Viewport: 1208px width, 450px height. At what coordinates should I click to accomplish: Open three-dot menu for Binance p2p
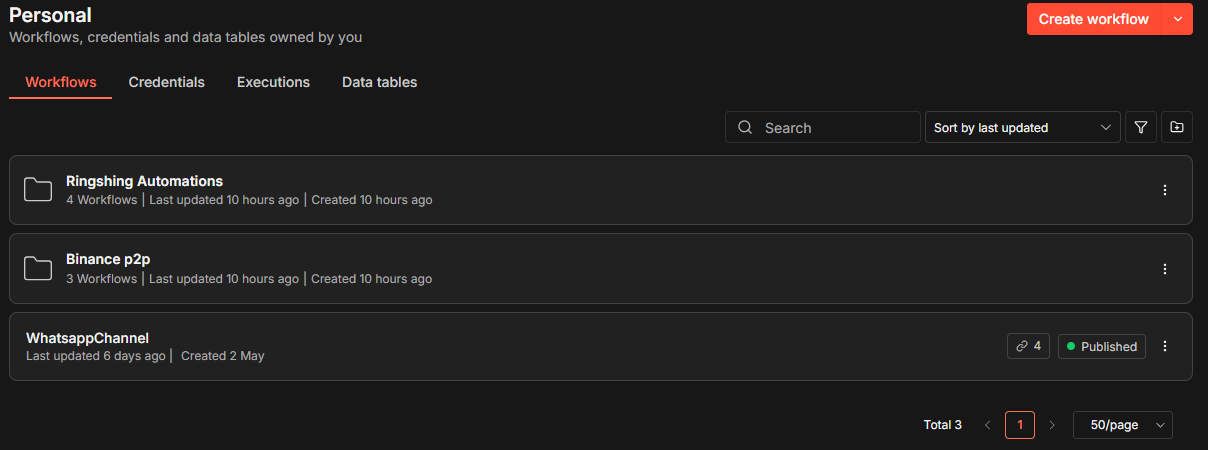(1164, 269)
